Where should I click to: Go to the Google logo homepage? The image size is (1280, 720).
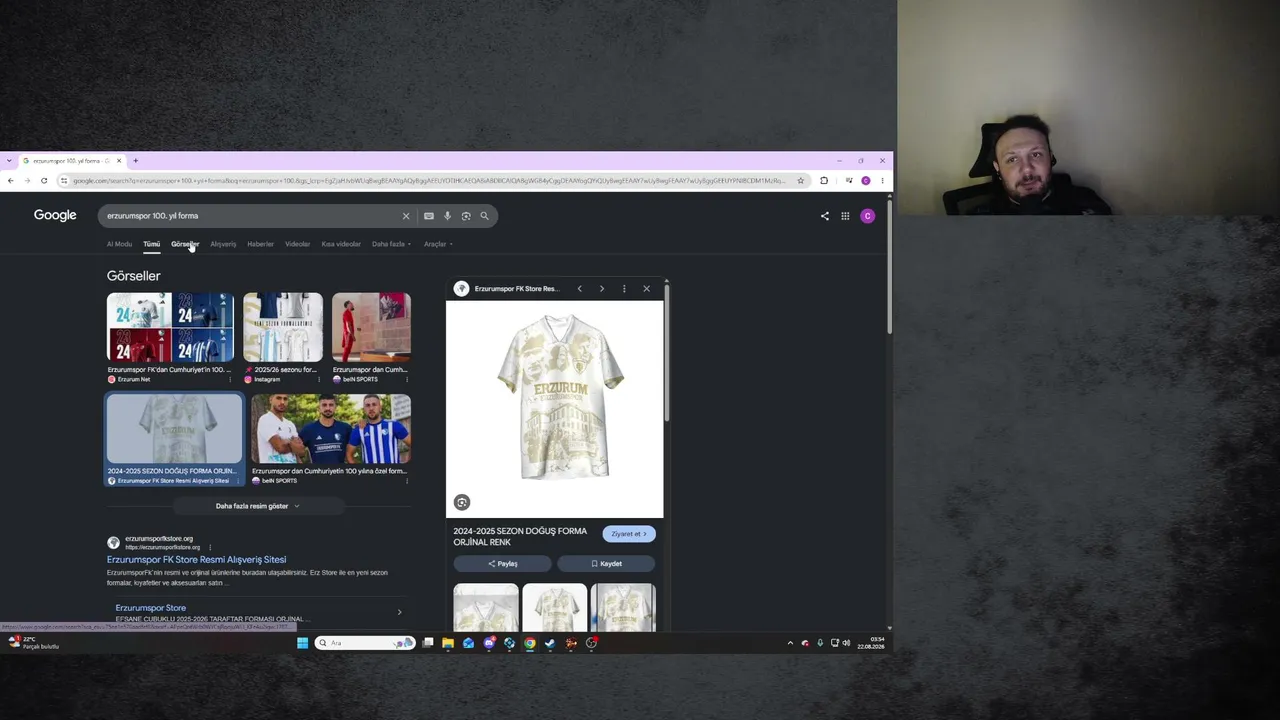point(55,216)
